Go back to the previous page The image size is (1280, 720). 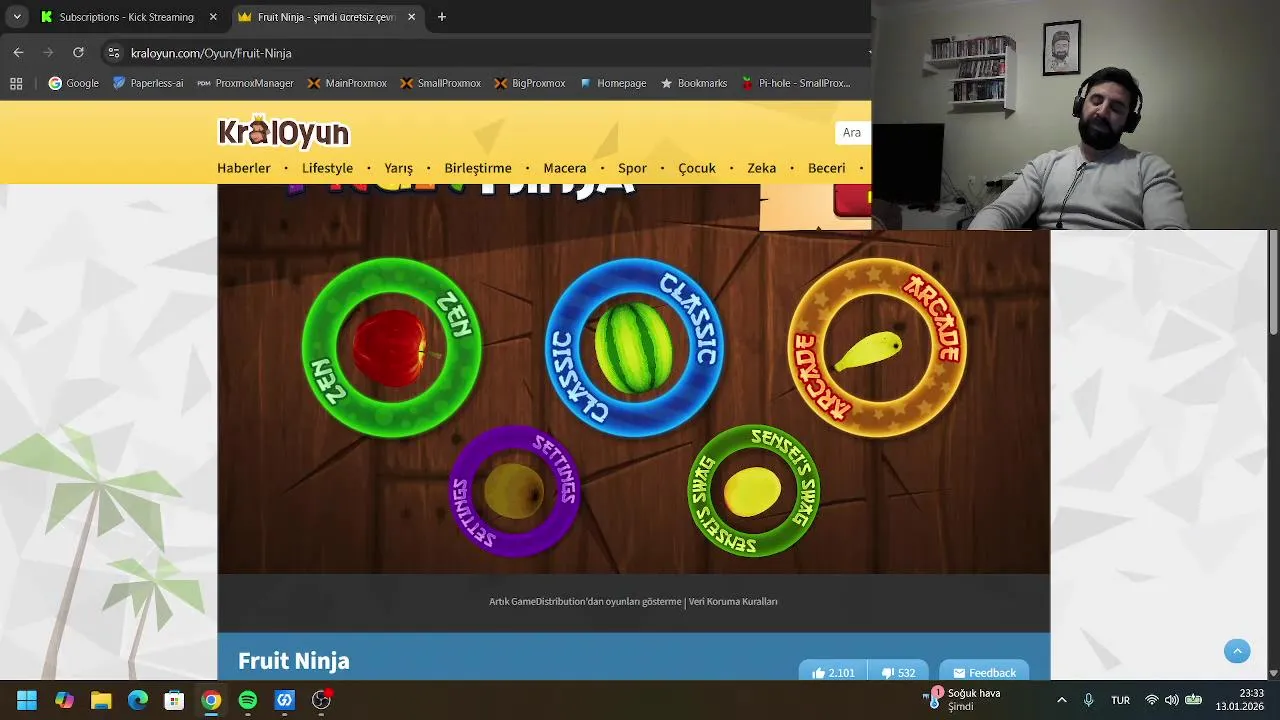point(18,52)
